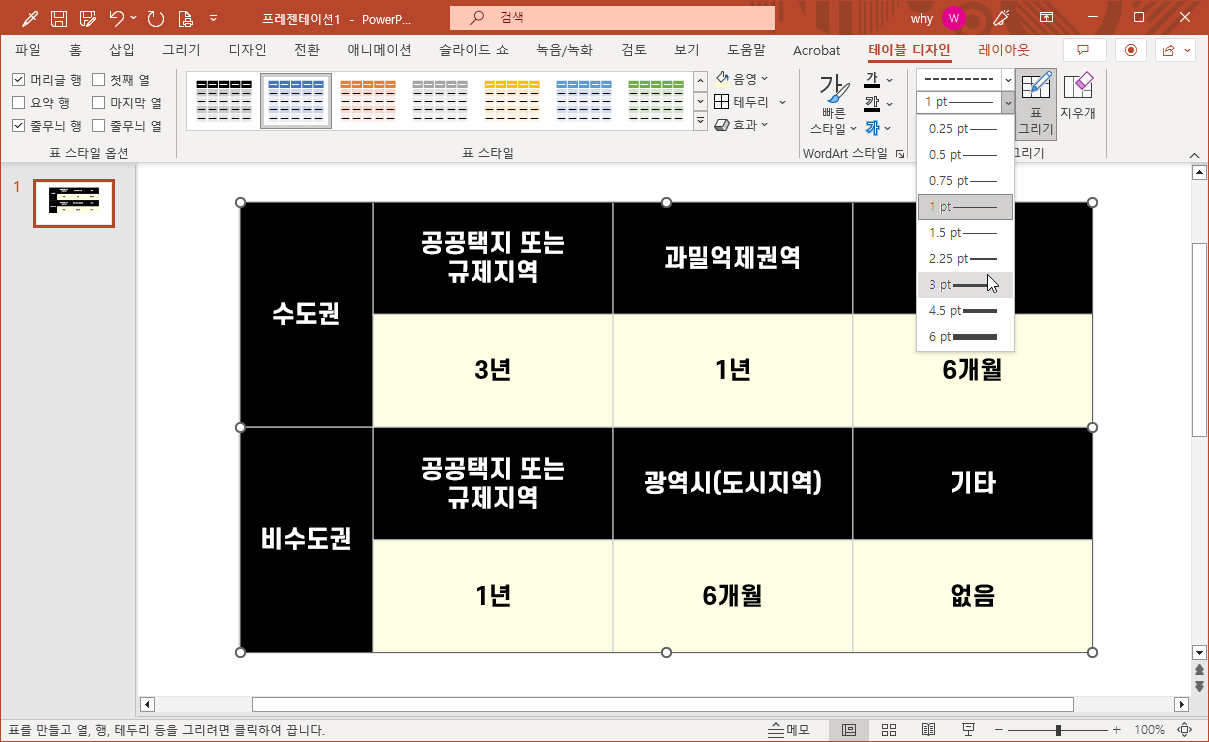Image resolution: width=1209 pixels, height=742 pixels.
Task: Switch to the Acrobat tab
Action: (x=816, y=50)
